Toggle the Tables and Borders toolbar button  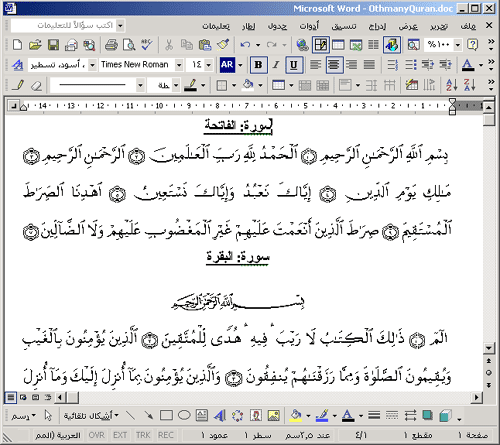click(321, 45)
